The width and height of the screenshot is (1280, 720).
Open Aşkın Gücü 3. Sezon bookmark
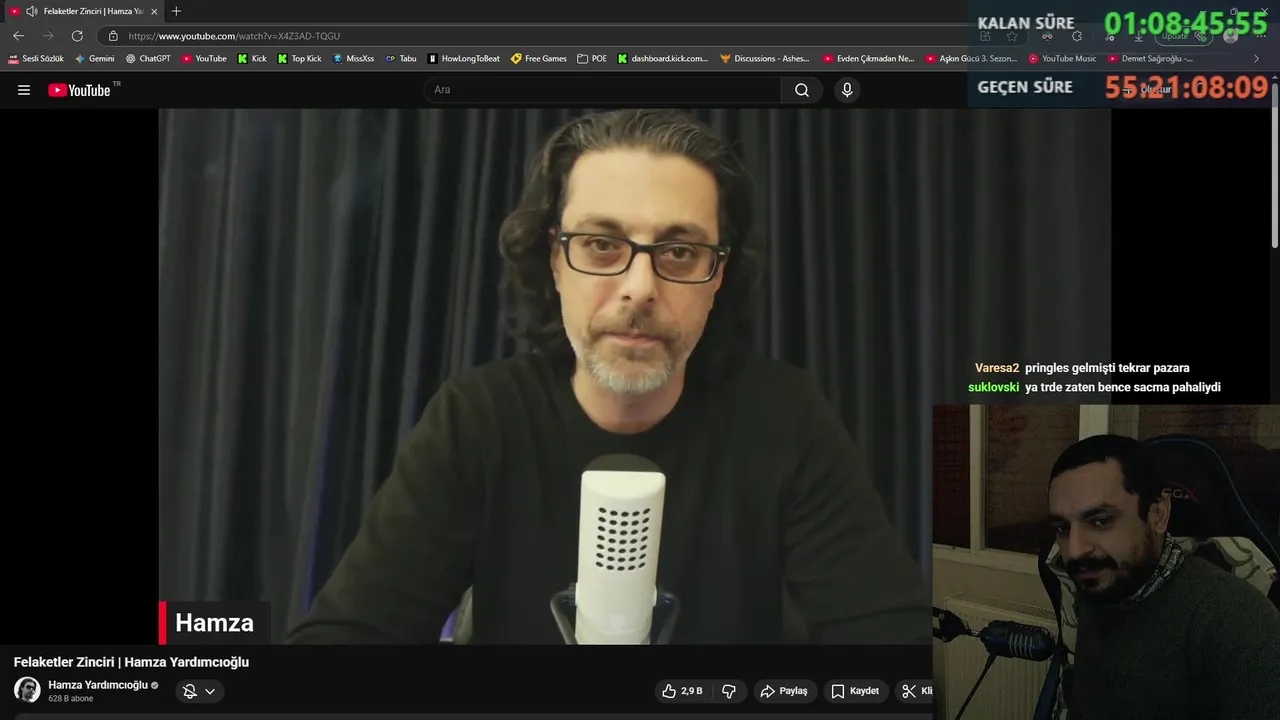click(972, 59)
